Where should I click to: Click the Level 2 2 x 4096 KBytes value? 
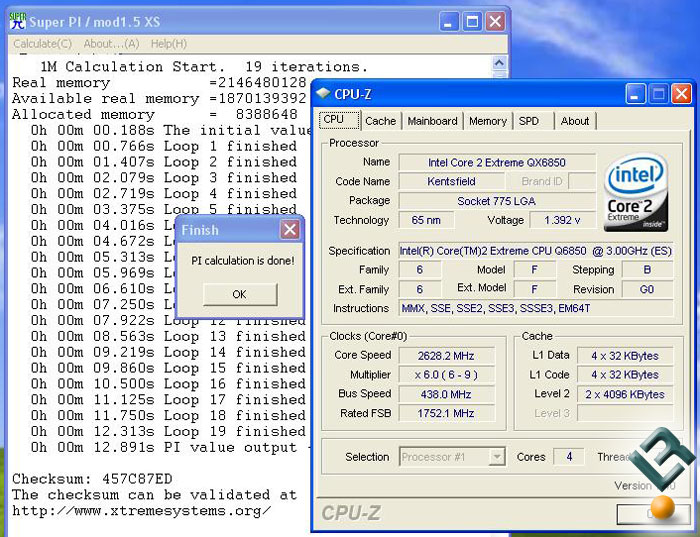(x=625, y=394)
